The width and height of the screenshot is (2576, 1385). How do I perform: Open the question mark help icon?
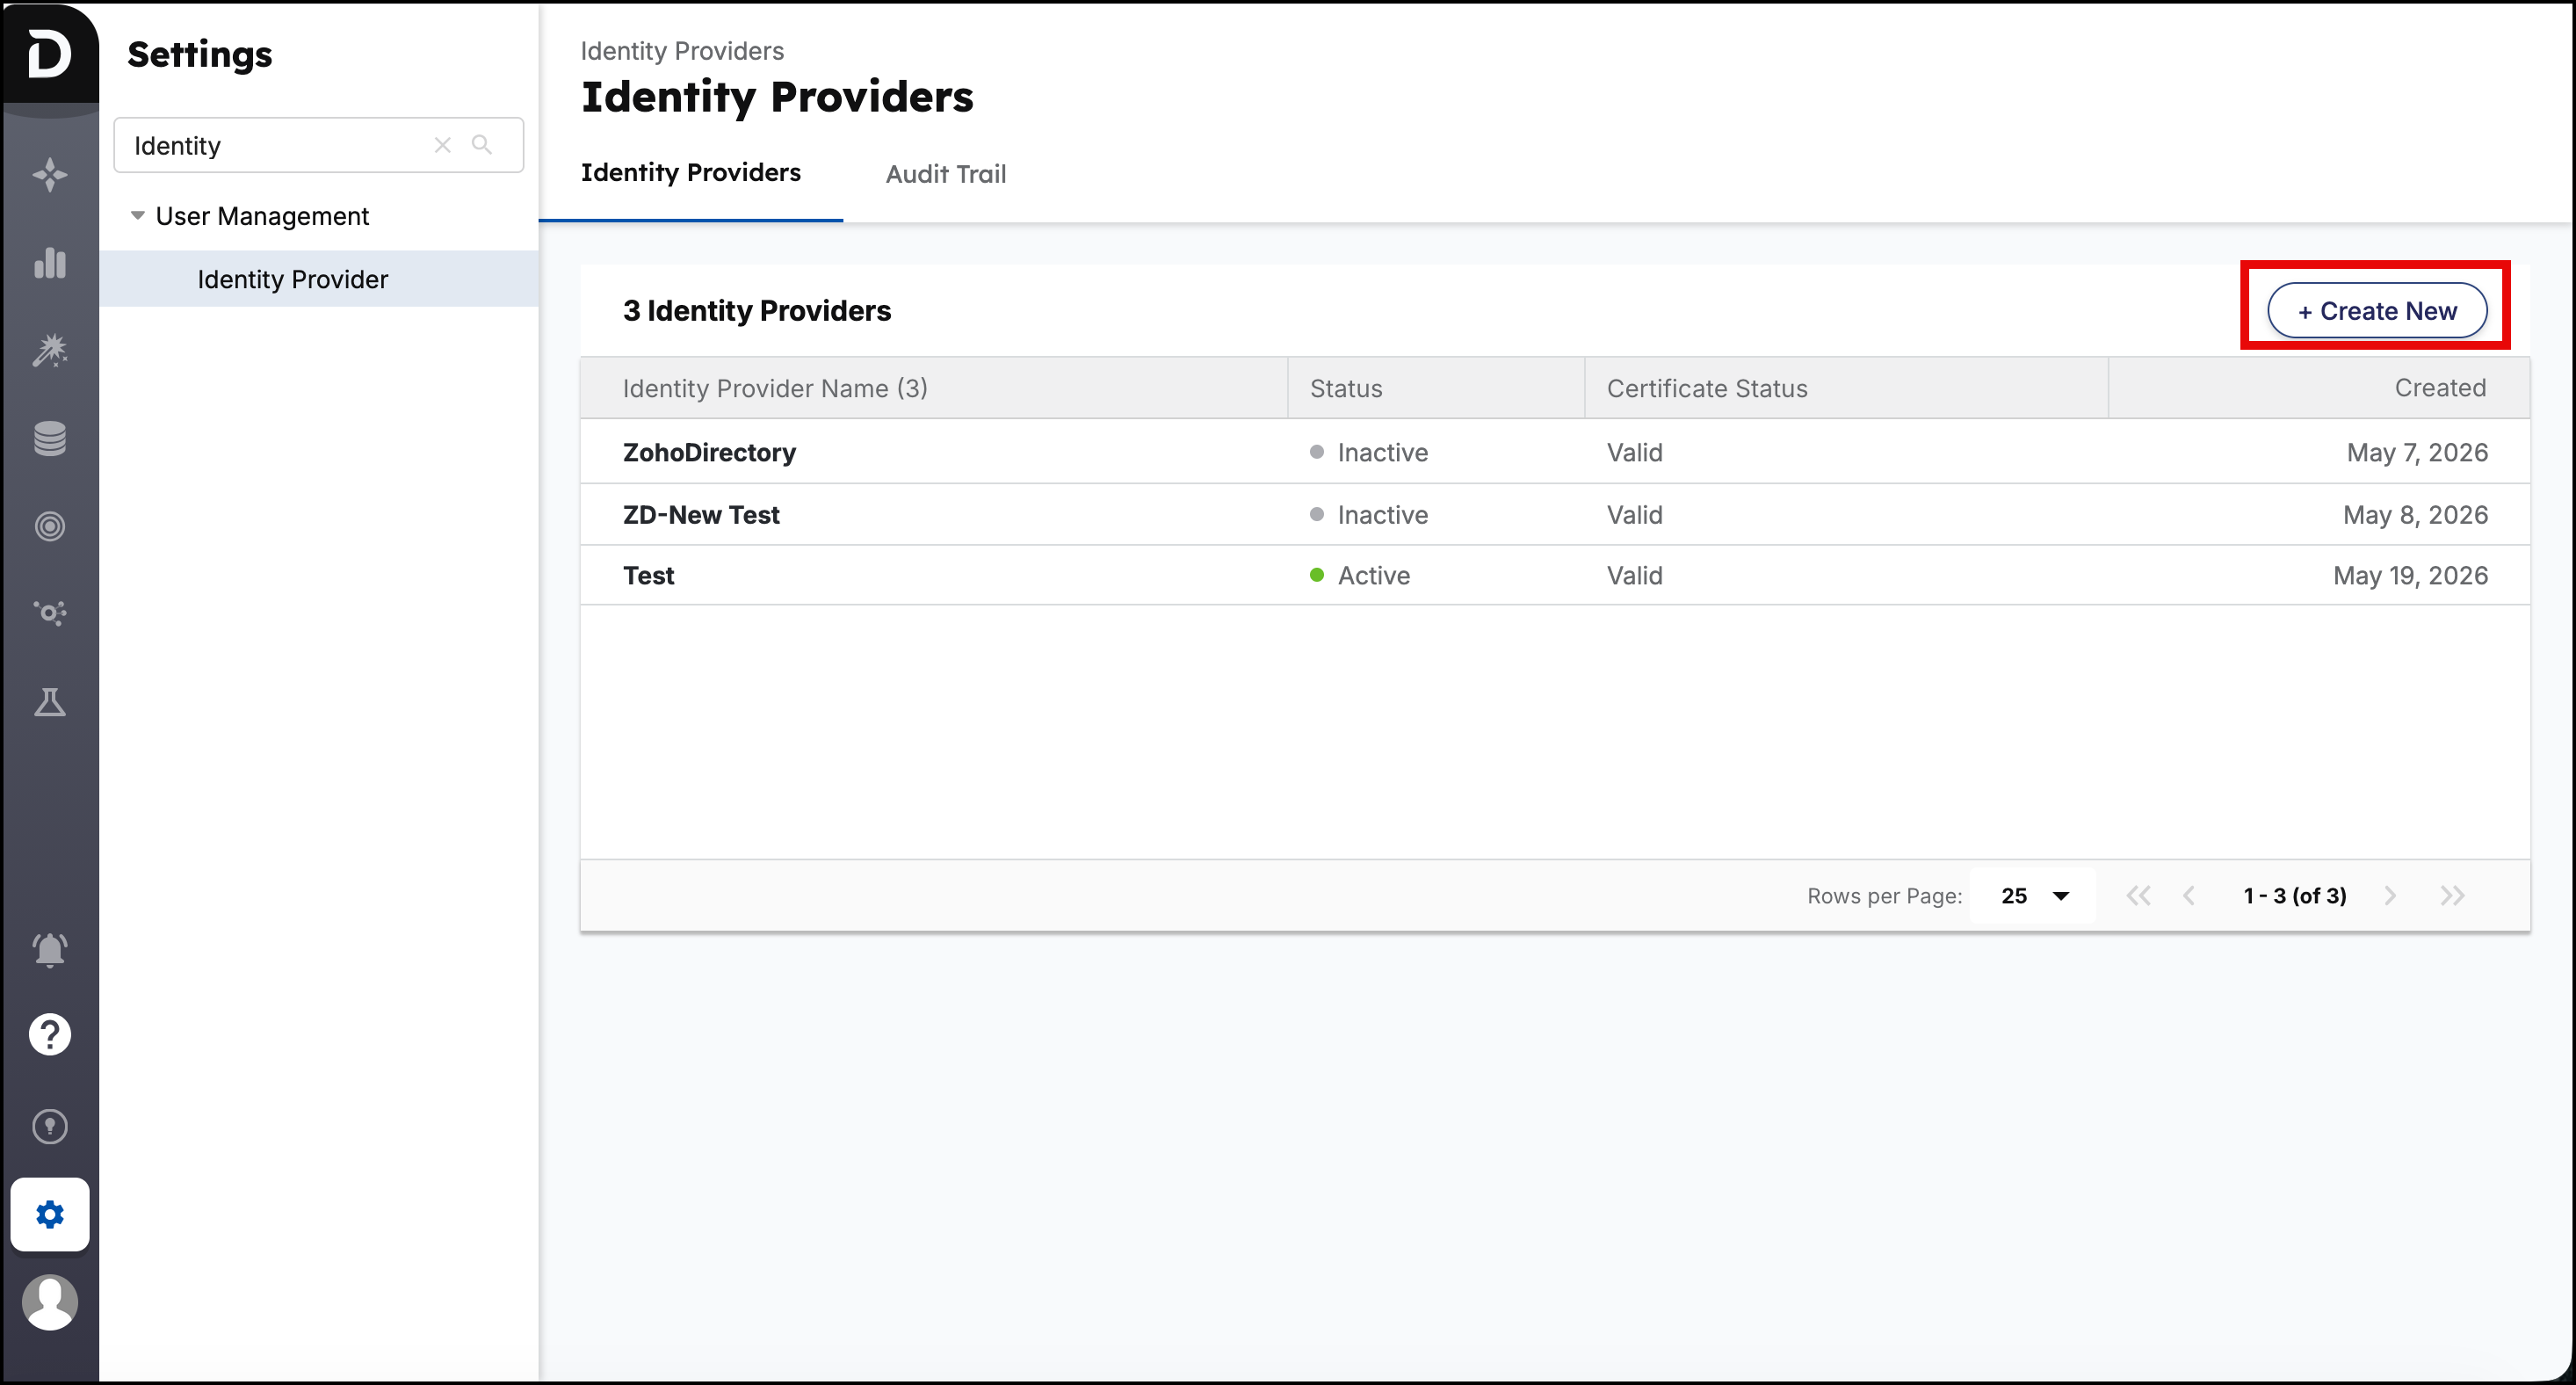(x=49, y=1034)
